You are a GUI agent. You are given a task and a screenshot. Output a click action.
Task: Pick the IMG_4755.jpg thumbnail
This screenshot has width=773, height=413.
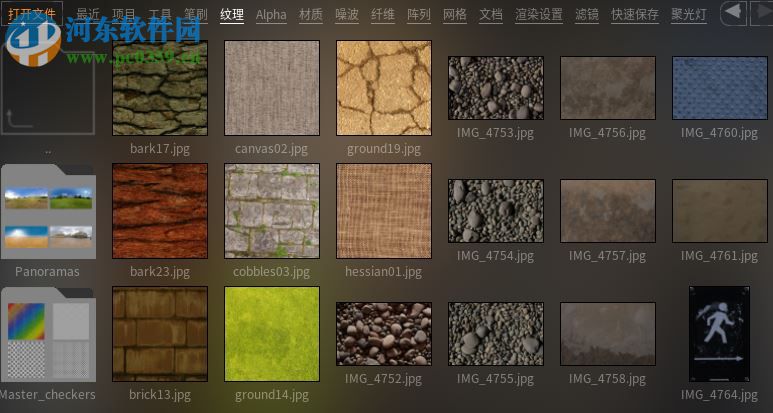tap(495, 334)
